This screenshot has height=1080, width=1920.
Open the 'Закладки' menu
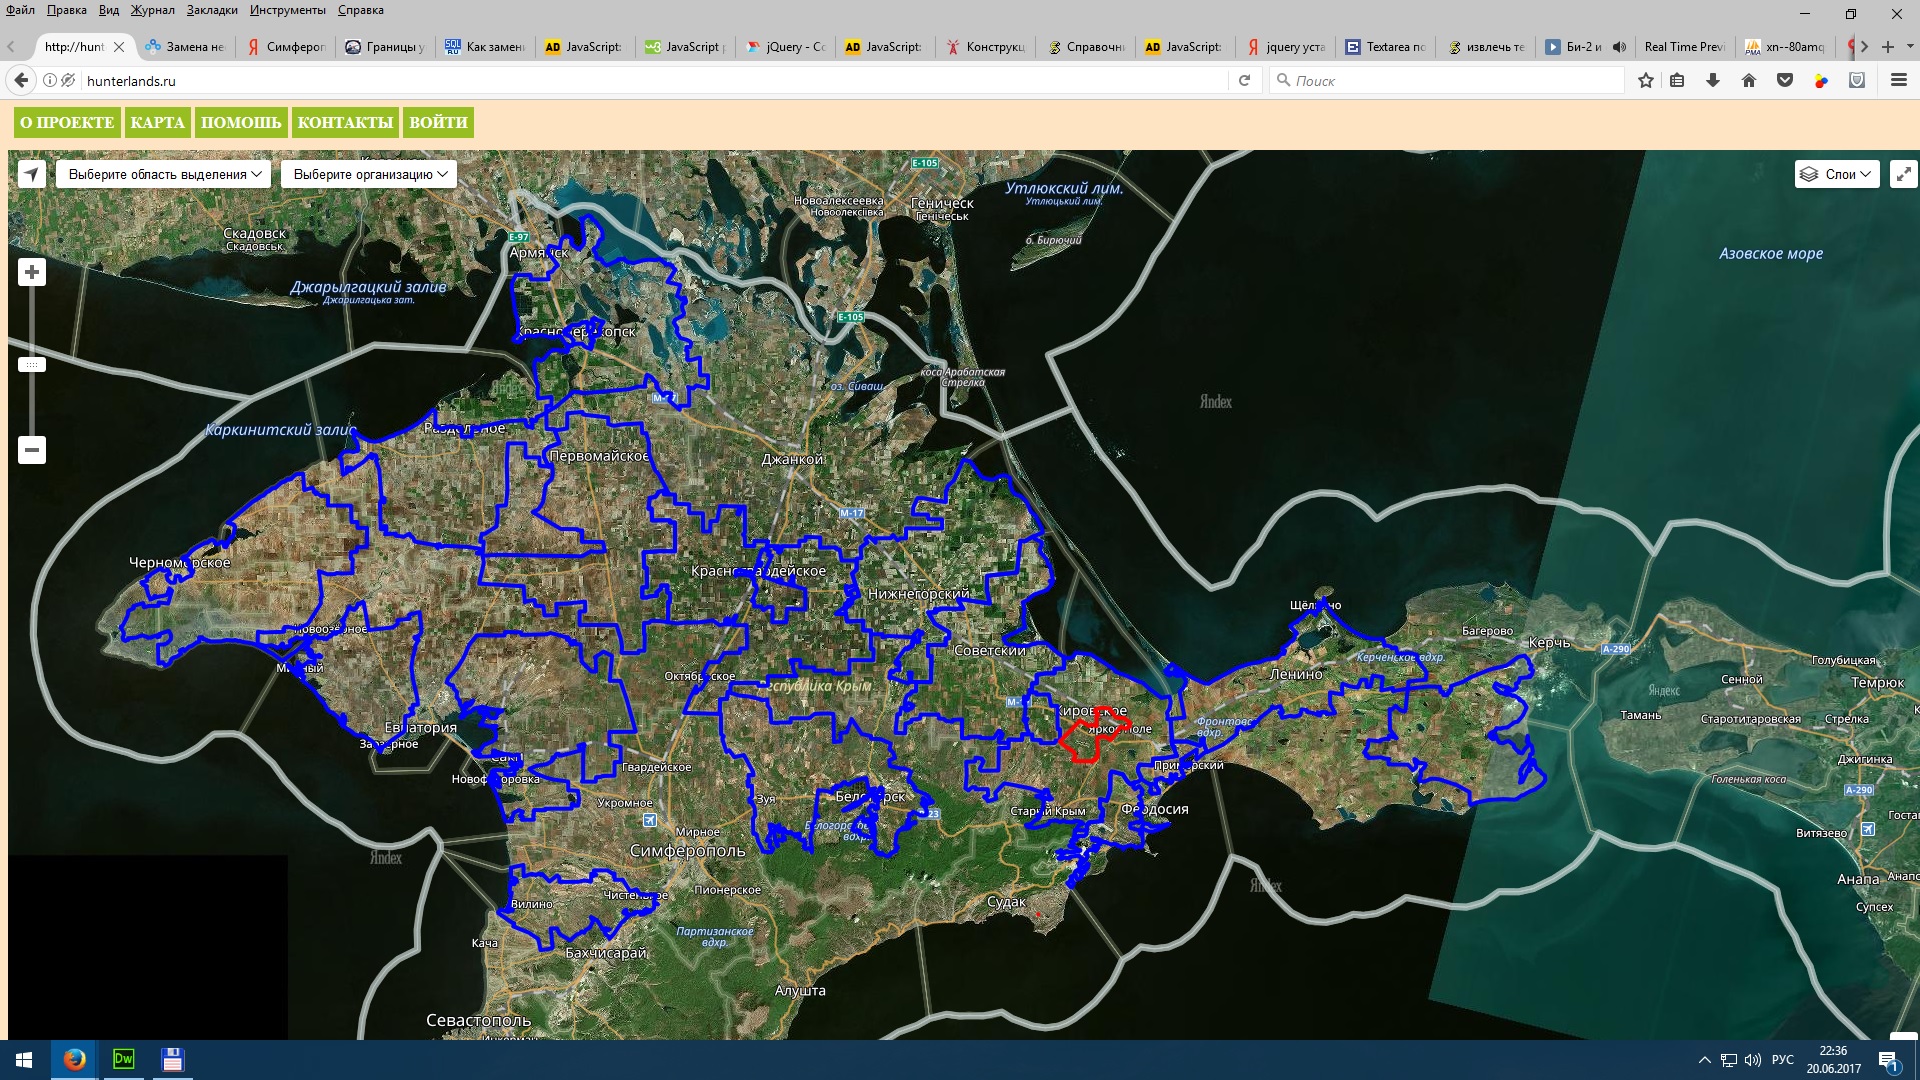[x=212, y=10]
